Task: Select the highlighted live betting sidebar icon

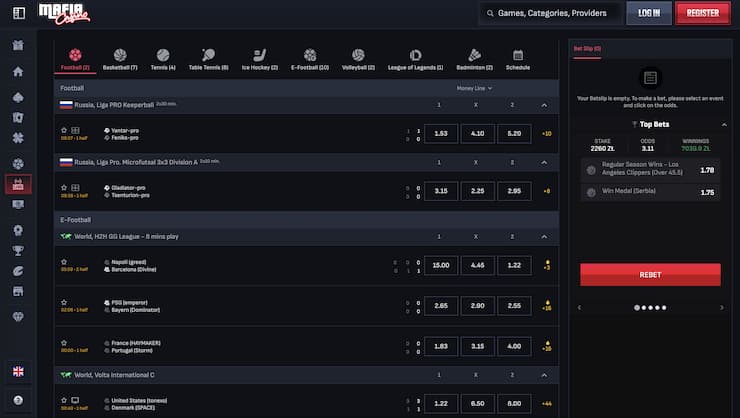Action: 18,184
